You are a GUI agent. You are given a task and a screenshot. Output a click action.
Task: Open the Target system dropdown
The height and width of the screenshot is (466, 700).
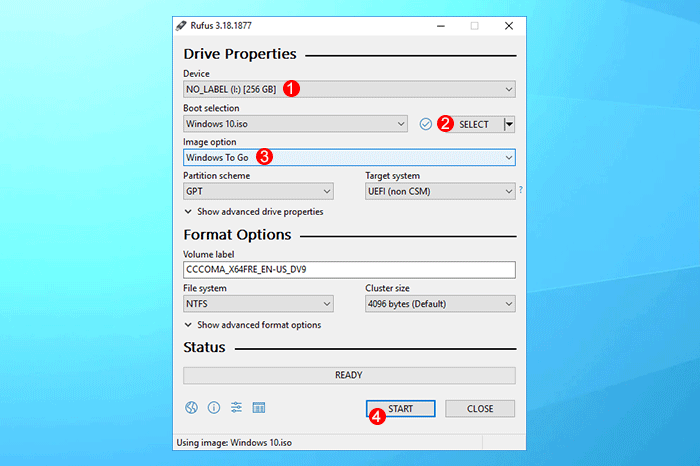click(x=440, y=191)
